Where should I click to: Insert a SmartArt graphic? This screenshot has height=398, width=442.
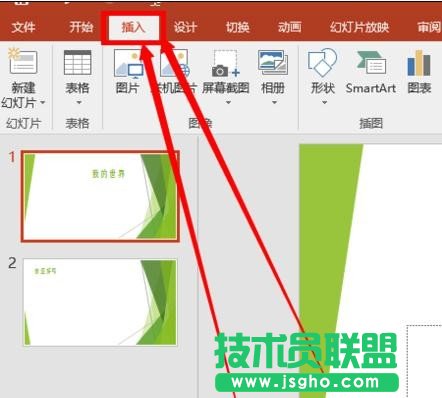[371, 70]
